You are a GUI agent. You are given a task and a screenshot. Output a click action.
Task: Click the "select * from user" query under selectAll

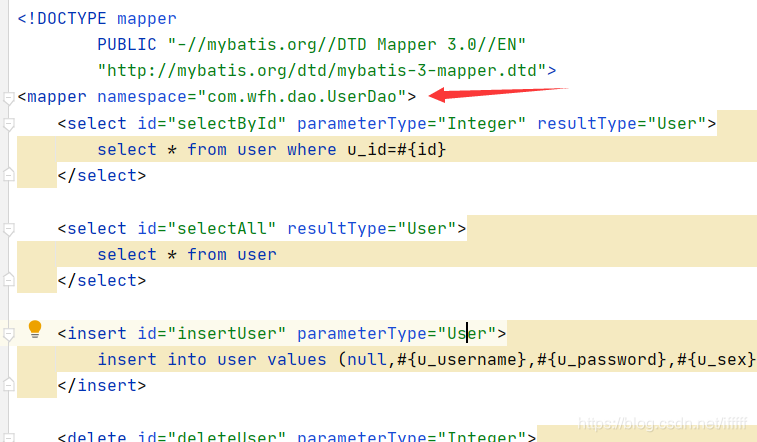(187, 254)
